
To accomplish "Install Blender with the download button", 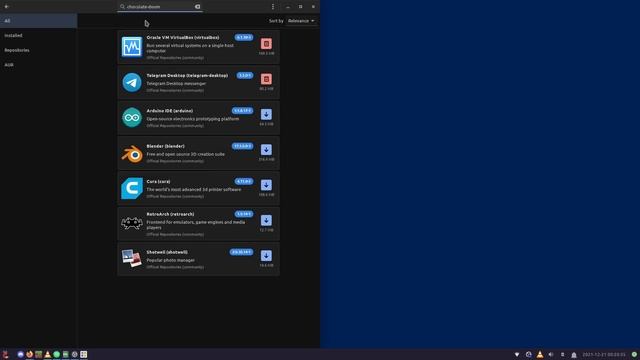I will coord(266,150).
